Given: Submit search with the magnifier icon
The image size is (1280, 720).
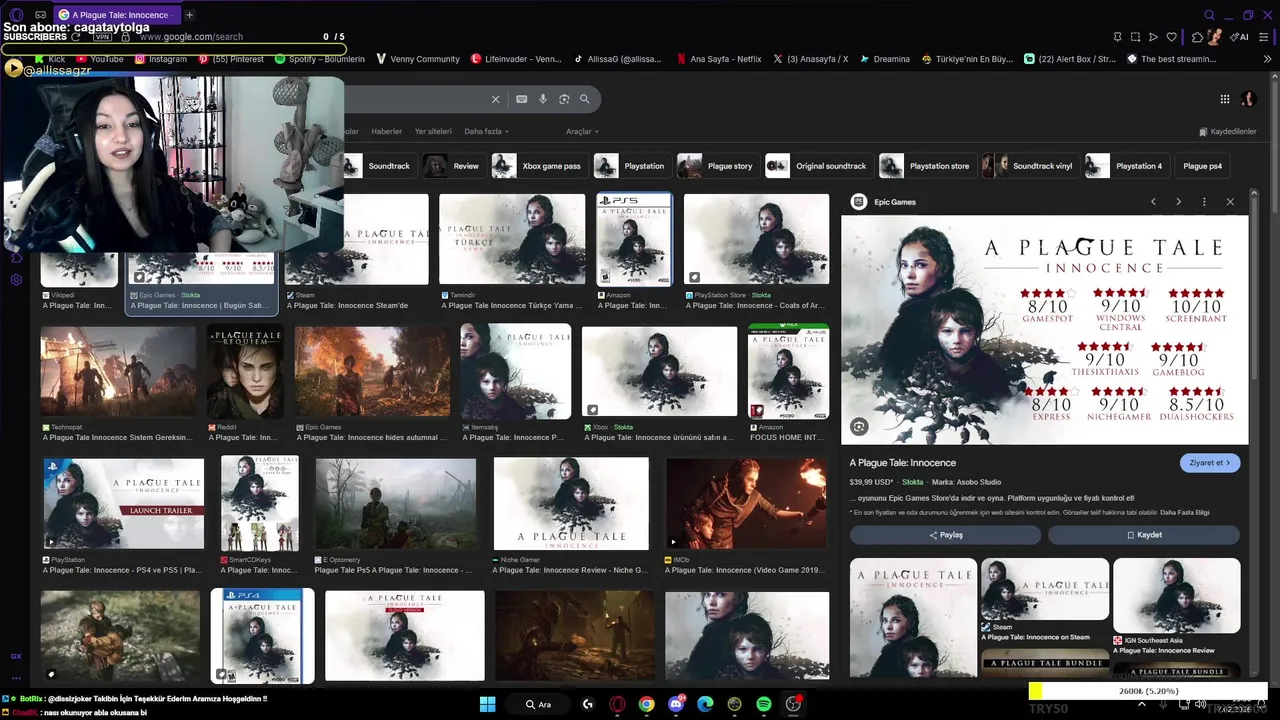Looking at the screenshot, I should [x=585, y=99].
